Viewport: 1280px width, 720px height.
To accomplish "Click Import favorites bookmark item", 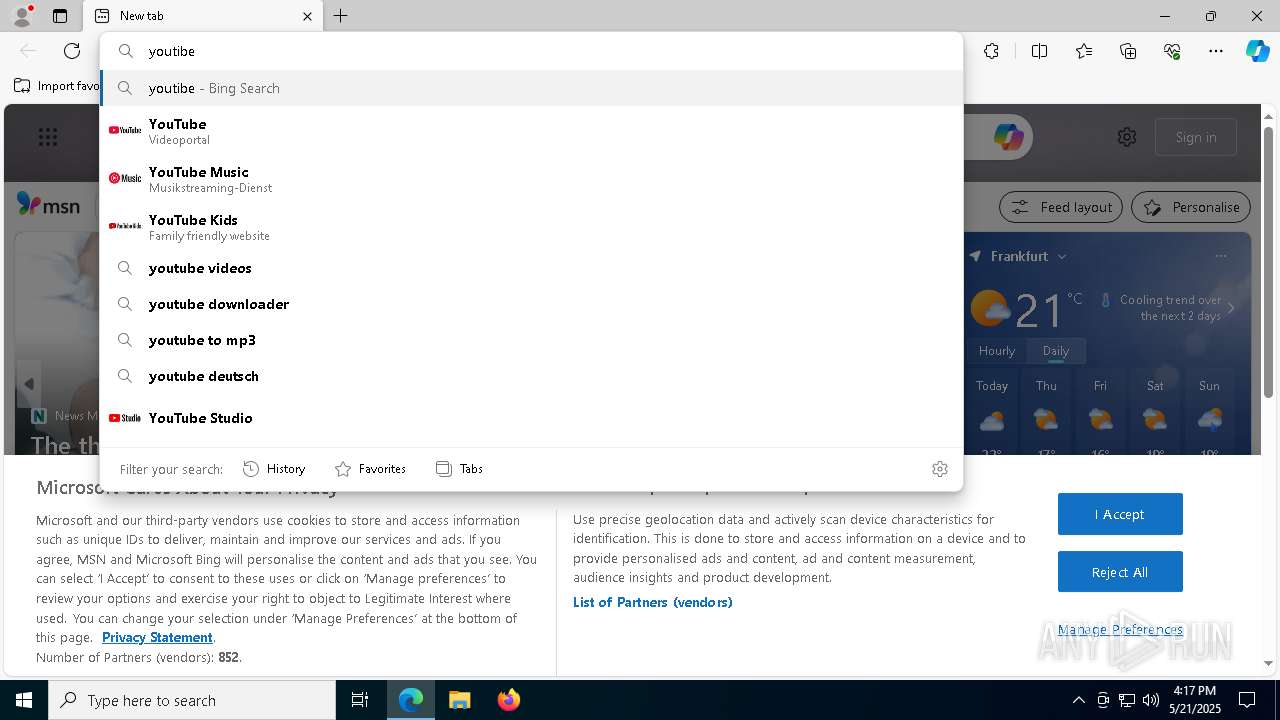I will pyautogui.click(x=57, y=86).
